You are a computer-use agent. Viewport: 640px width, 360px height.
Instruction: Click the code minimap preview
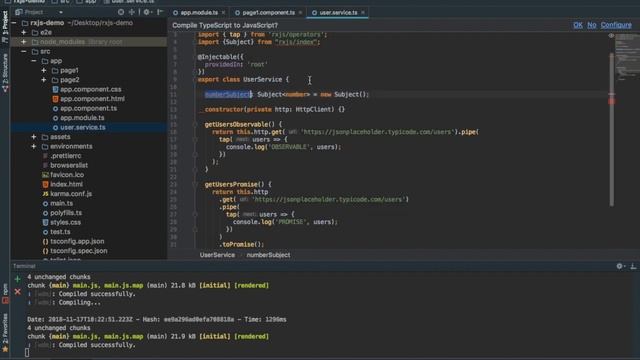[627, 57]
